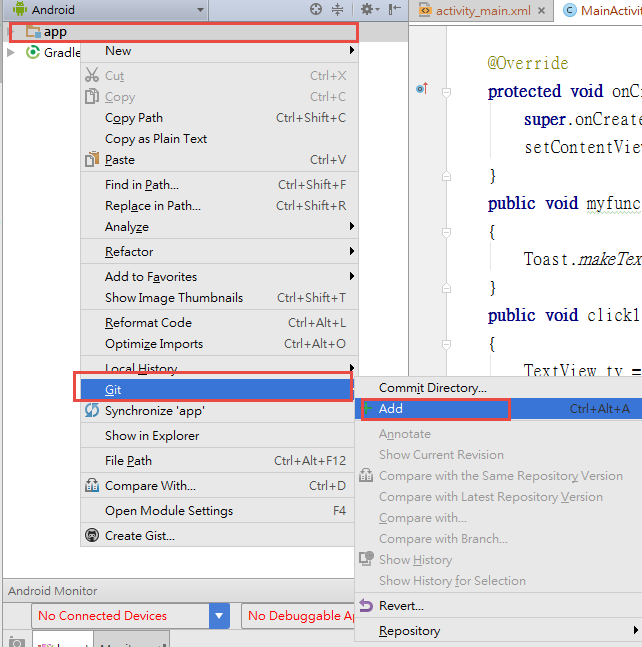
Task: Choose Reformat Code
Action: [x=219, y=323]
